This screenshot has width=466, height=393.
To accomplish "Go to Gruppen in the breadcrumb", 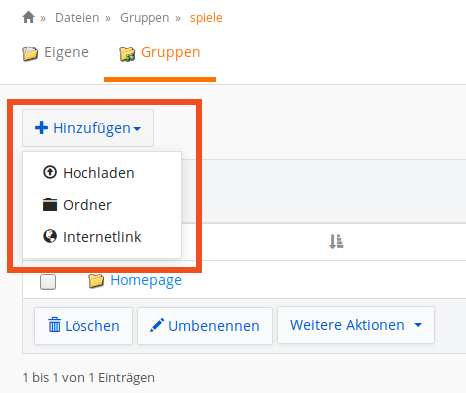I will click(144, 18).
